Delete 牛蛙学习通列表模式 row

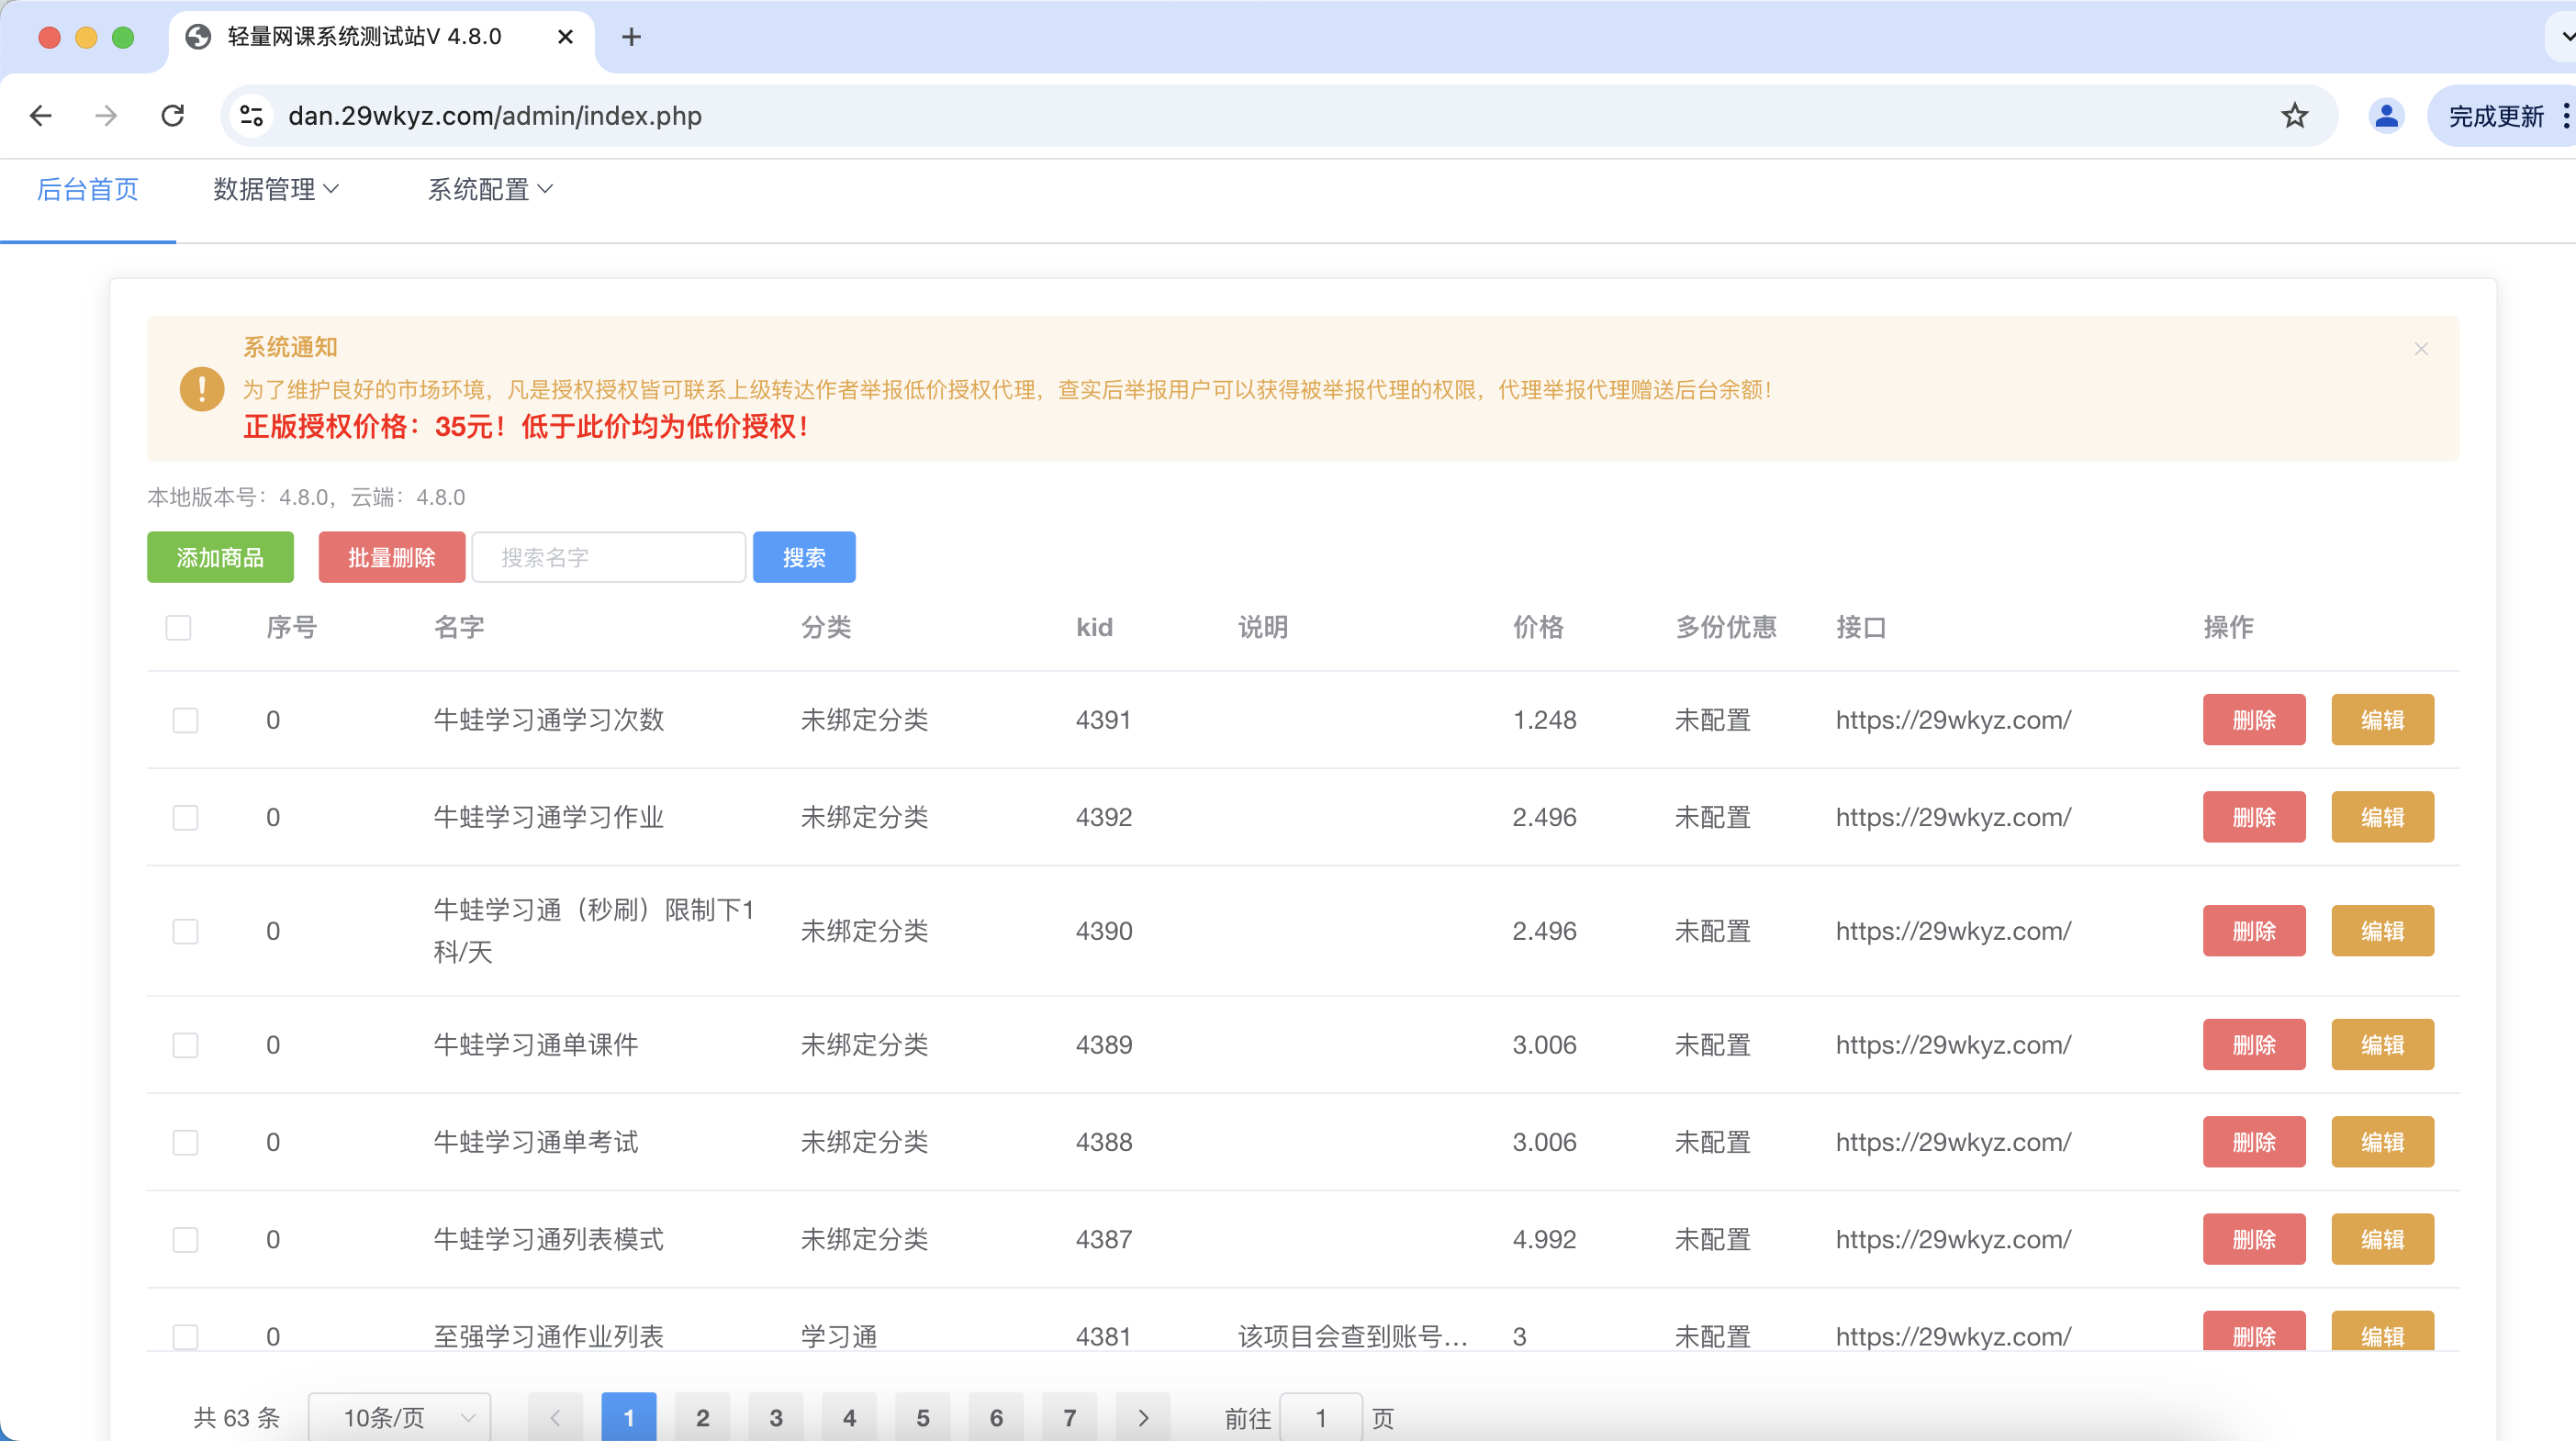2254,1239
